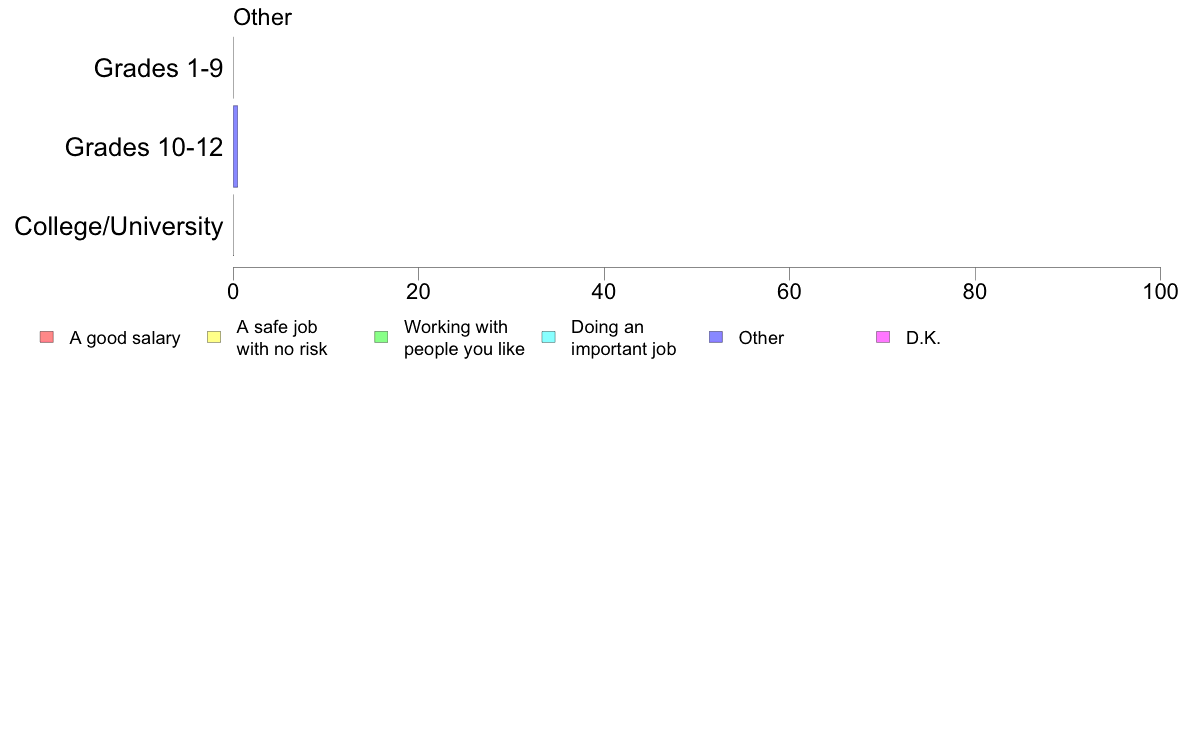Click the 60 tick on the x-axis
The height and width of the screenshot is (736, 1188).
pyautogui.click(x=789, y=292)
